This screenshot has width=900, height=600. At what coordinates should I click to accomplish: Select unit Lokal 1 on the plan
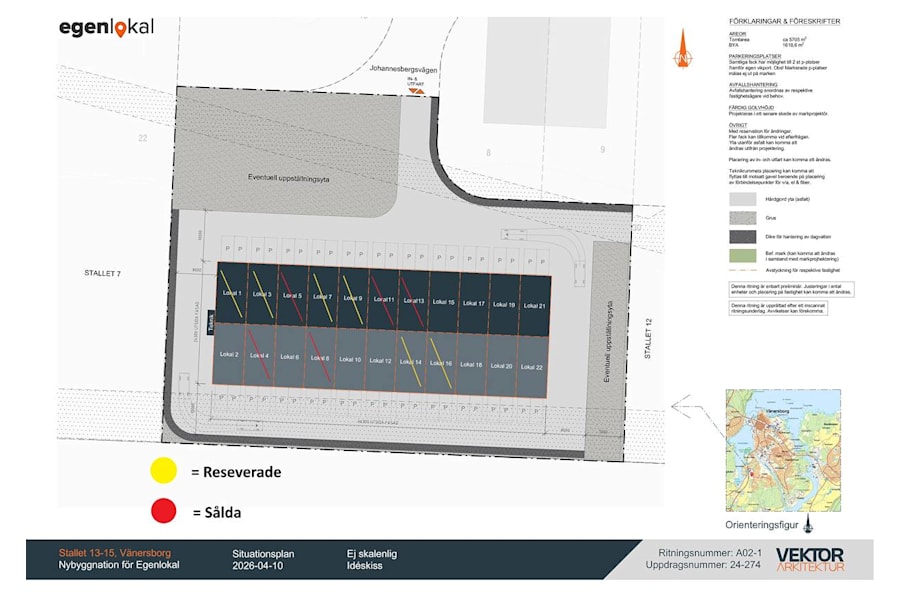click(x=232, y=292)
